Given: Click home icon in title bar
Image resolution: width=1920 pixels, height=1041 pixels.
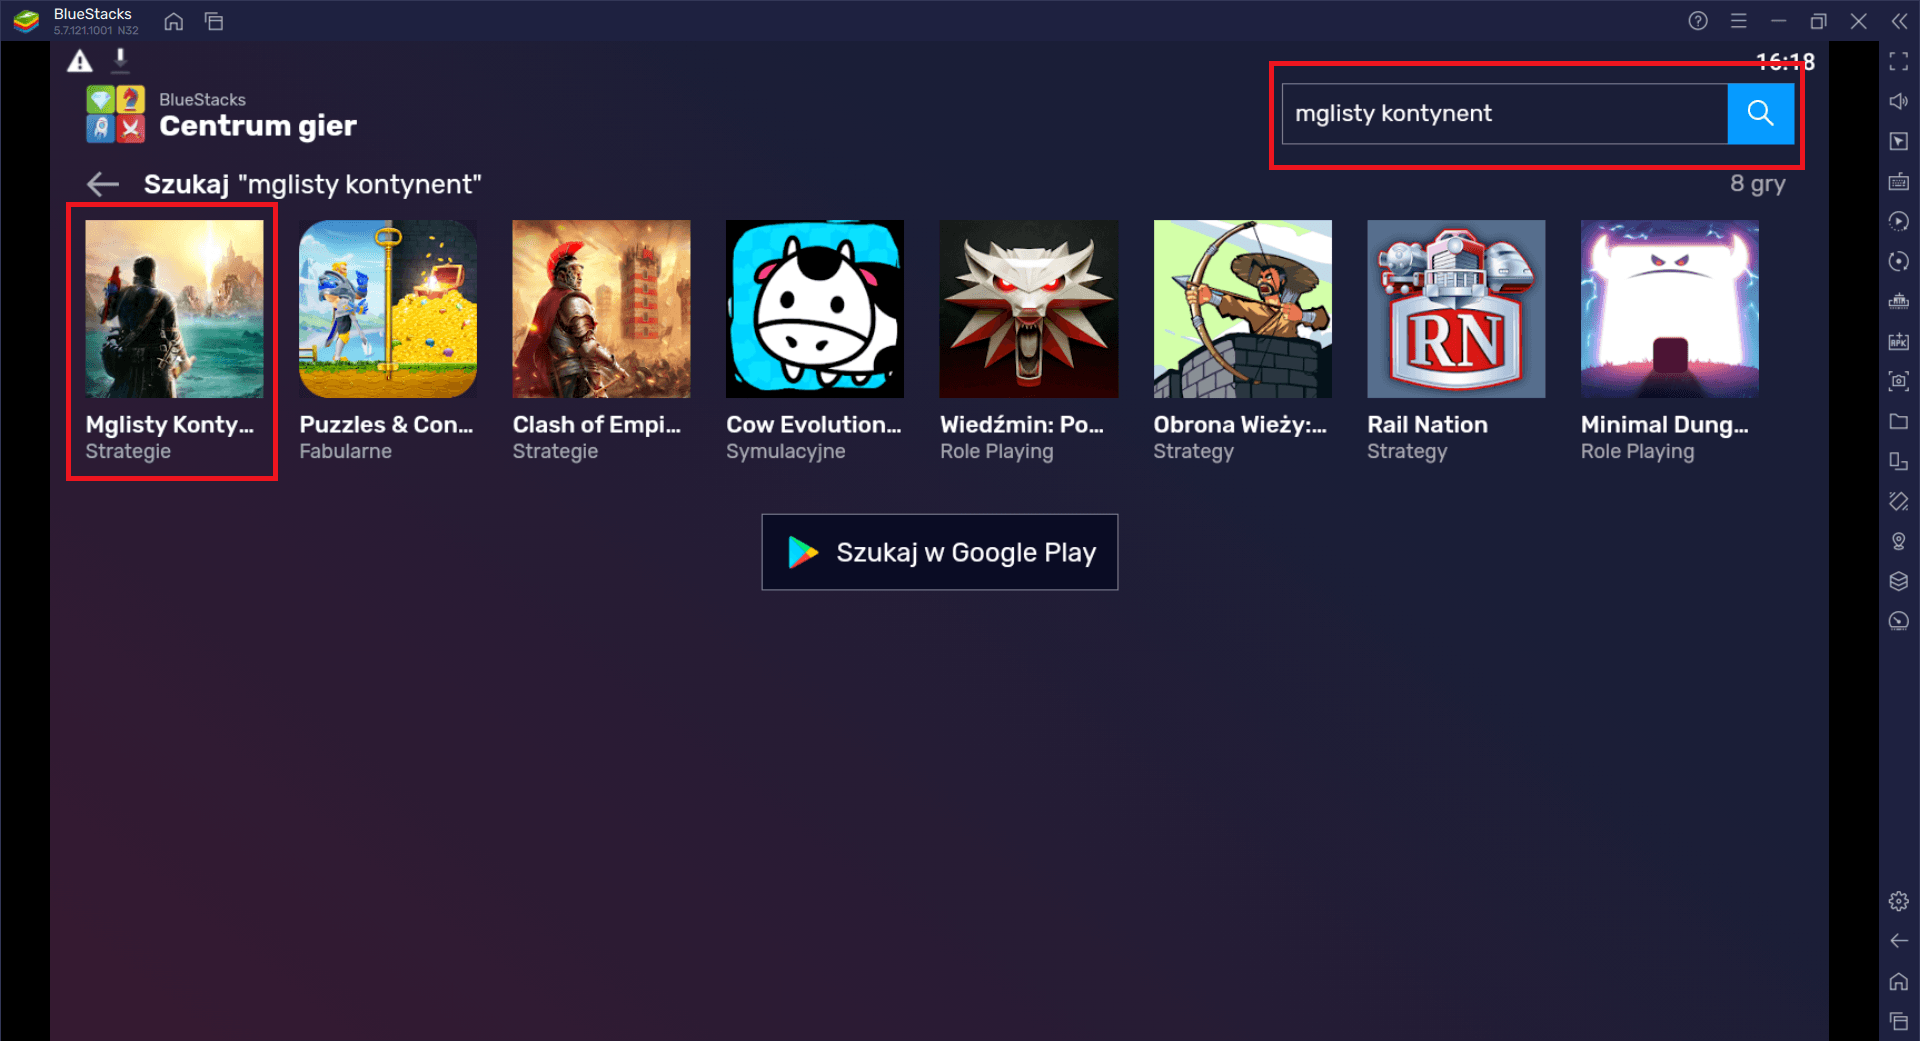Looking at the screenshot, I should coord(174,21).
